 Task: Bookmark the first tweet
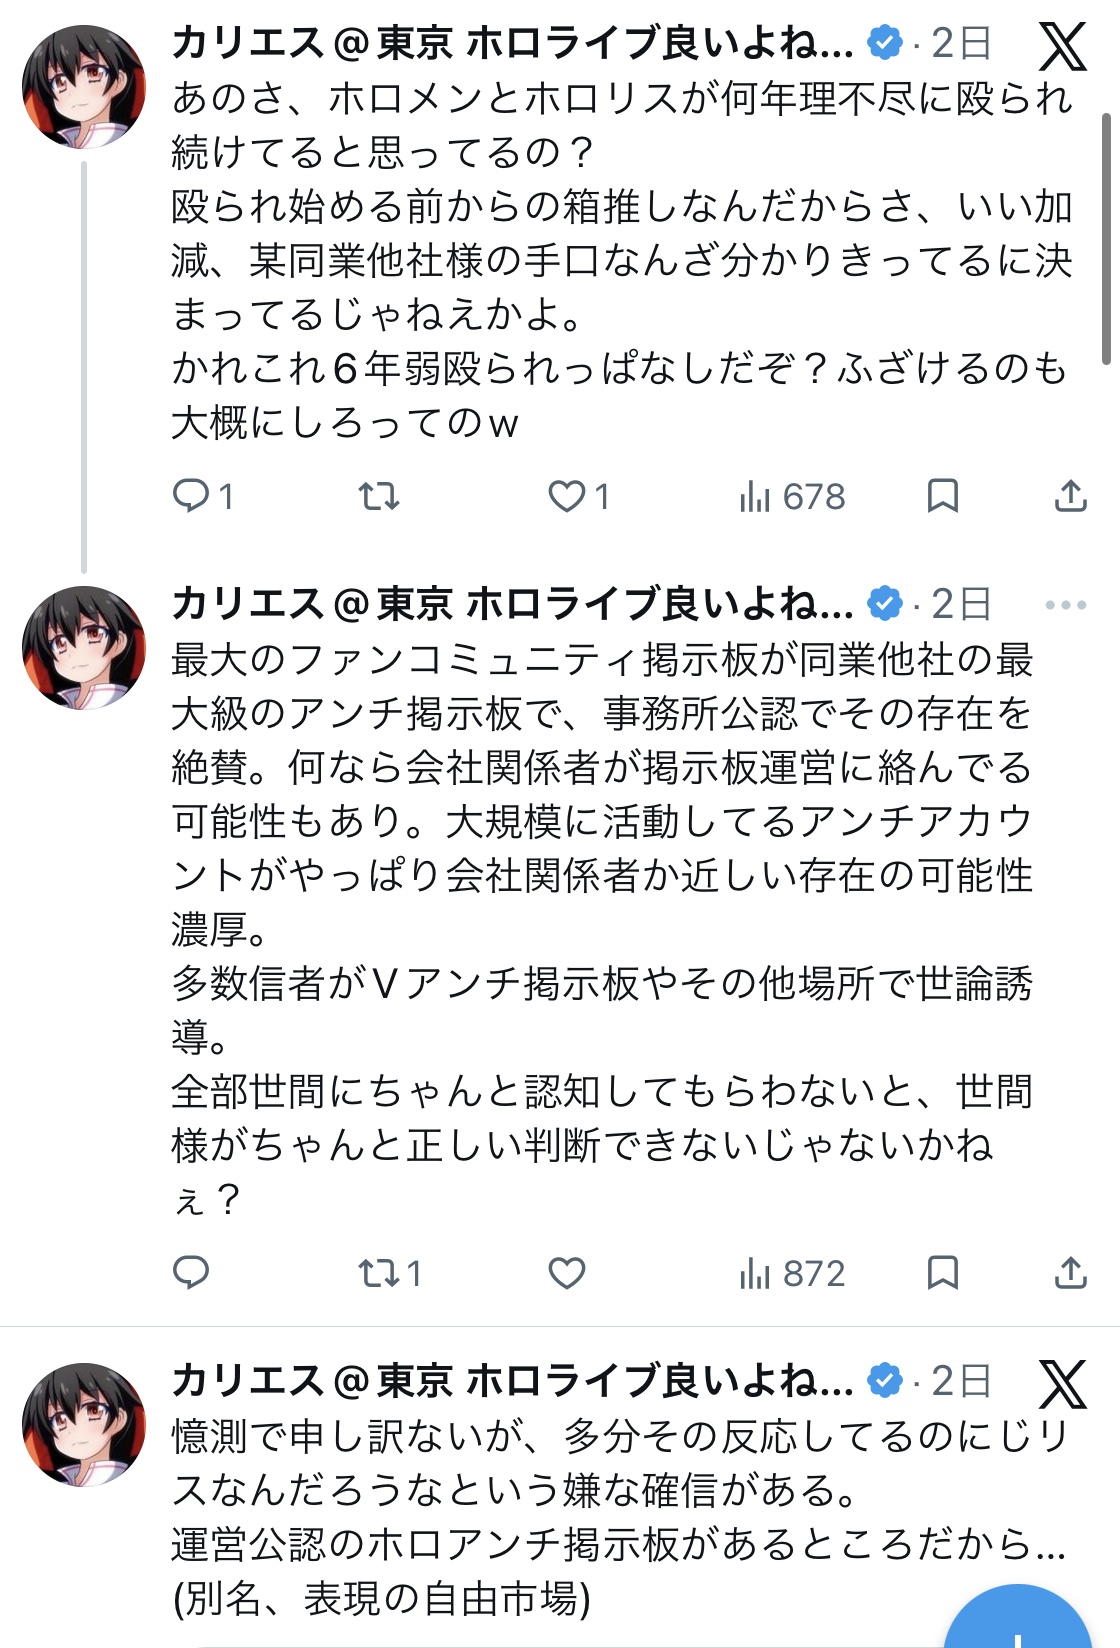click(943, 496)
